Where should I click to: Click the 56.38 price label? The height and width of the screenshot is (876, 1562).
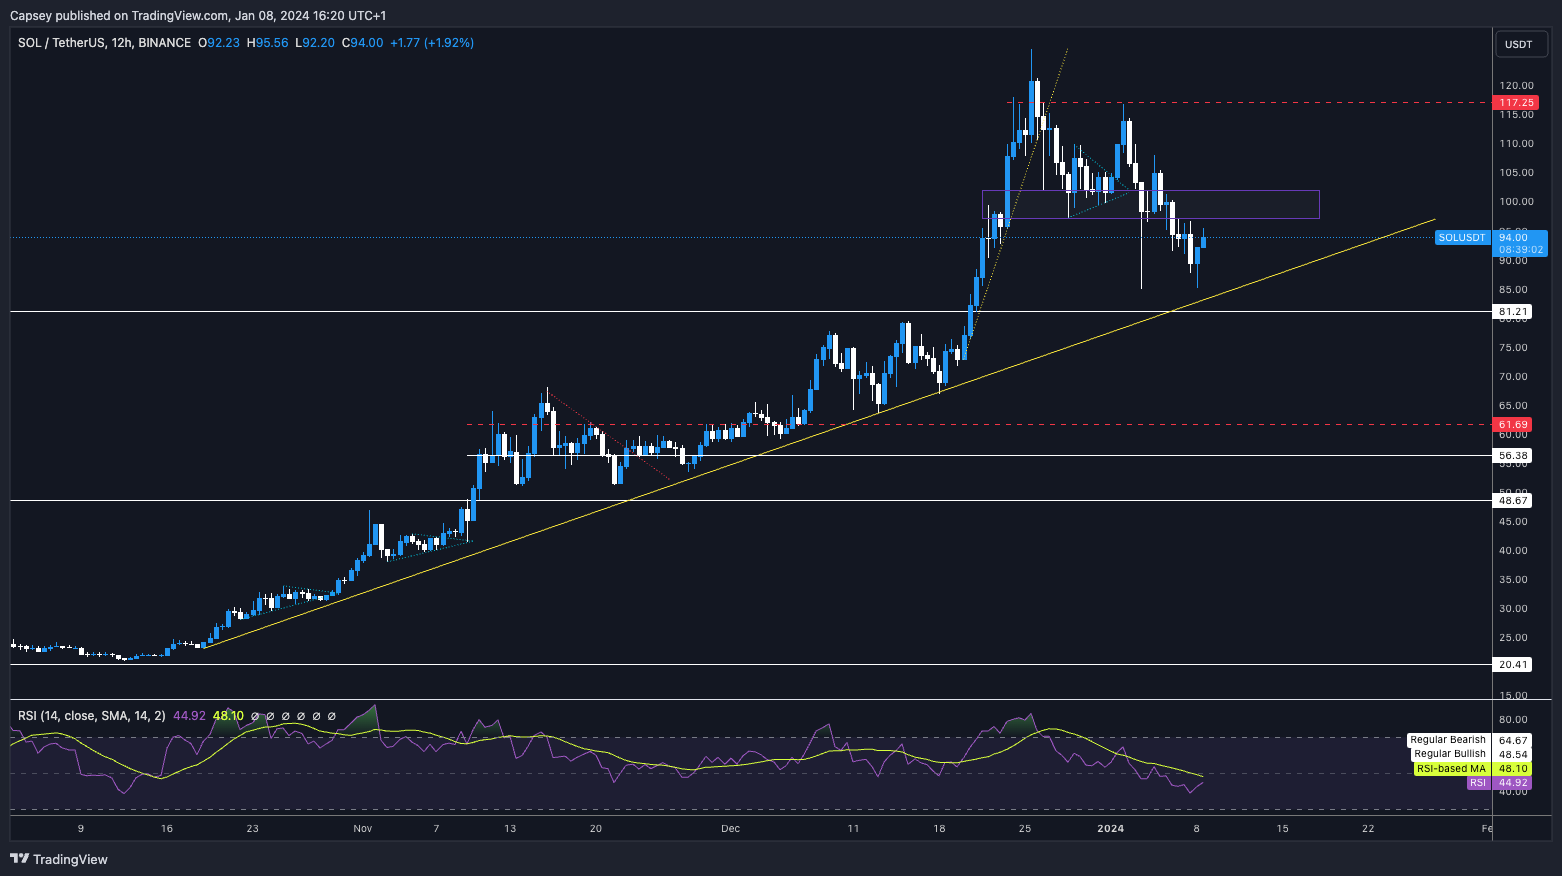(1513, 456)
